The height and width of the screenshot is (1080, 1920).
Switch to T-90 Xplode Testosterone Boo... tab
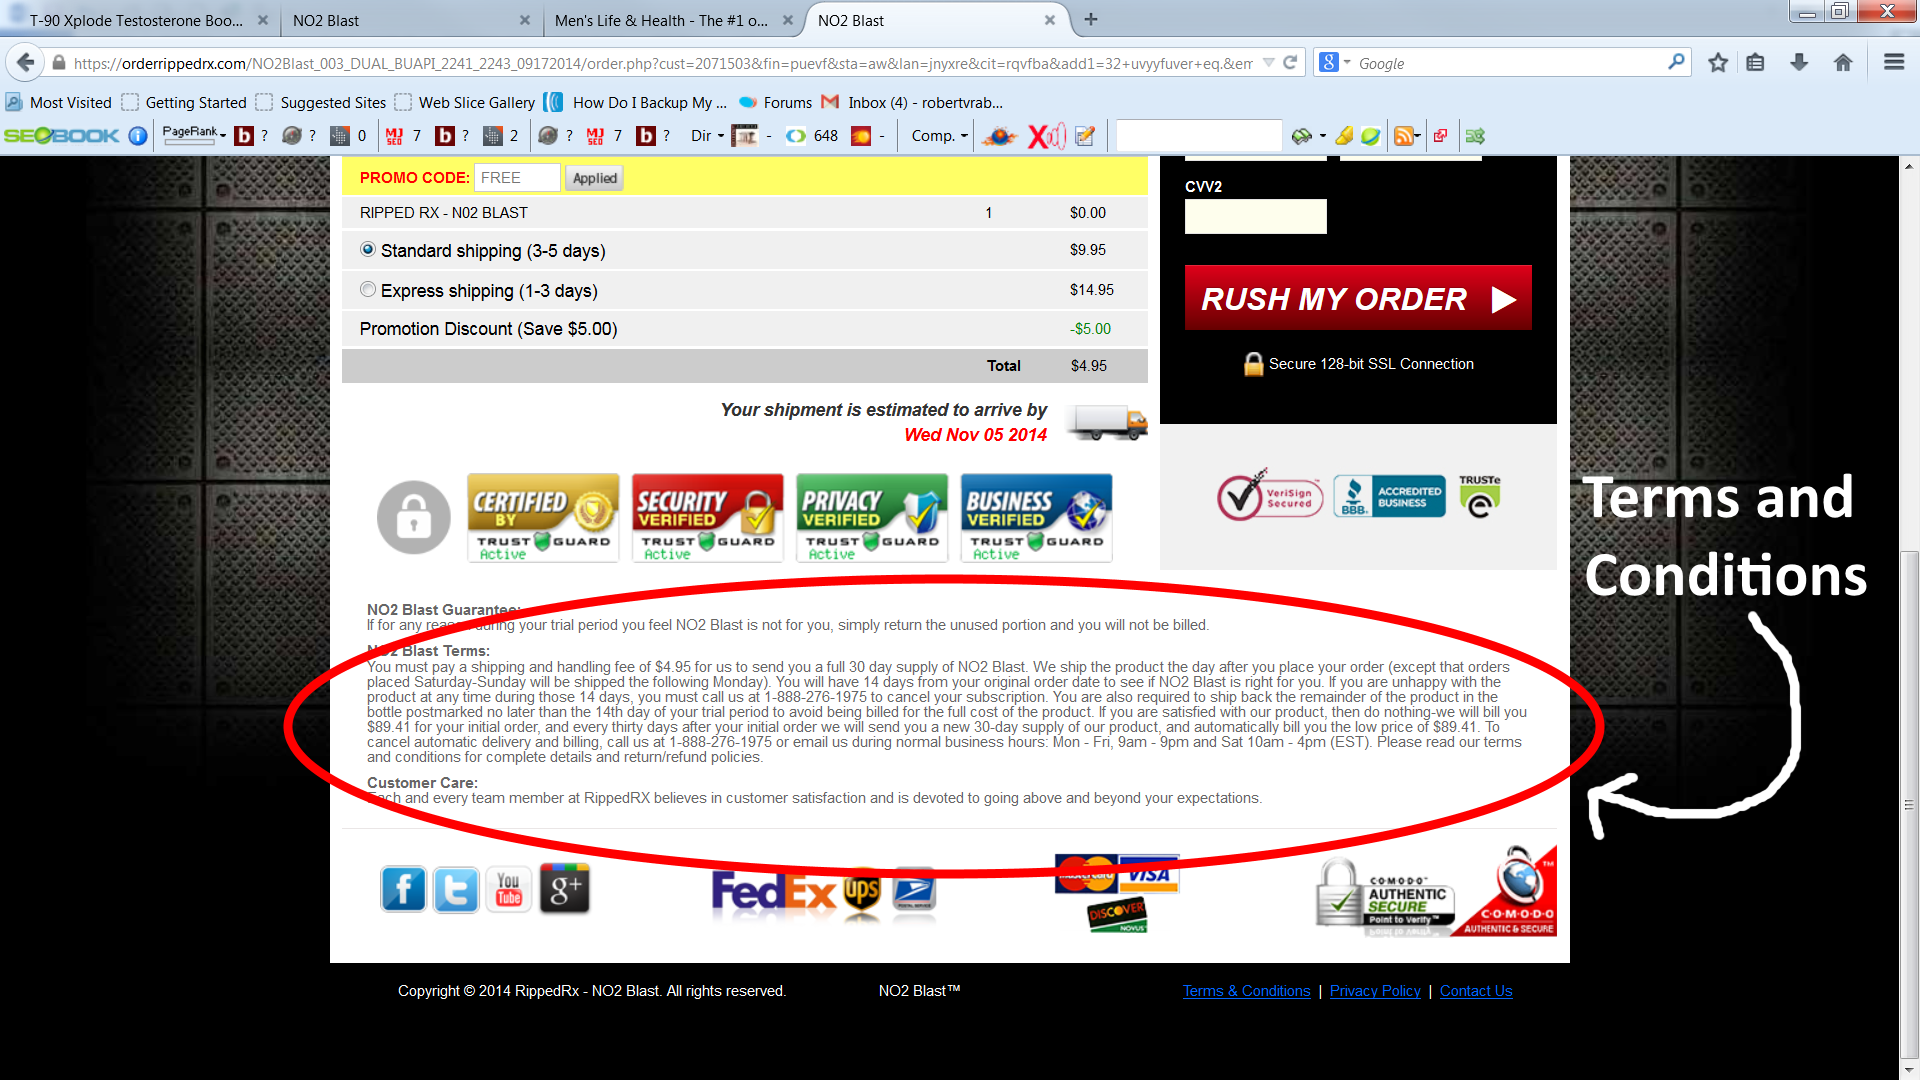136,20
